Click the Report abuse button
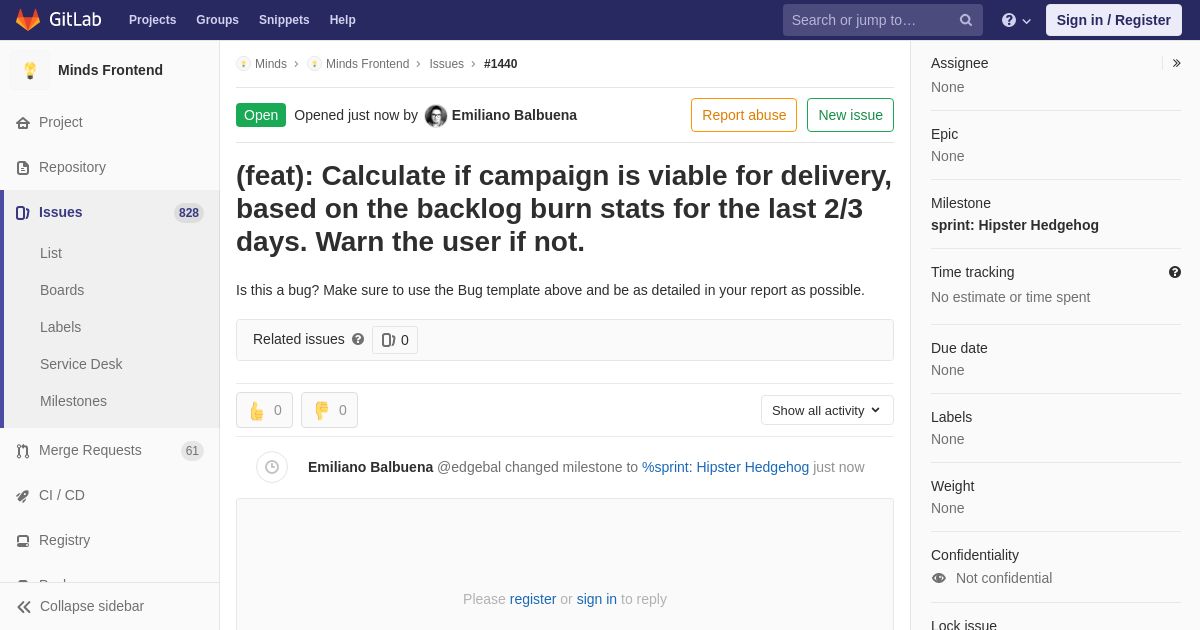This screenshot has height=630, width=1200. point(744,115)
